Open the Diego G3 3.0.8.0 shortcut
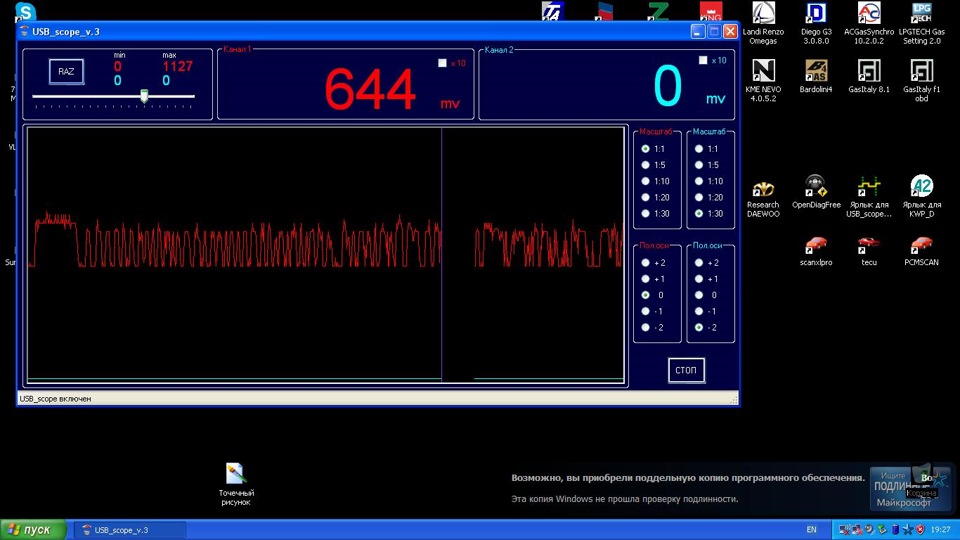Screen dimensions: 960x540 [816, 14]
